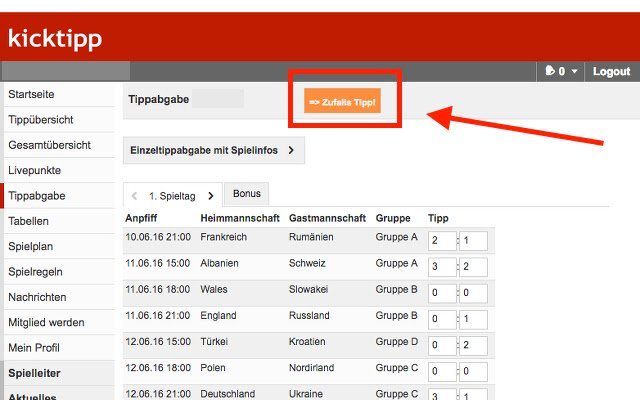Click the Frankreich team name
Viewport: 640px width, 400px height.
[x=223, y=237]
